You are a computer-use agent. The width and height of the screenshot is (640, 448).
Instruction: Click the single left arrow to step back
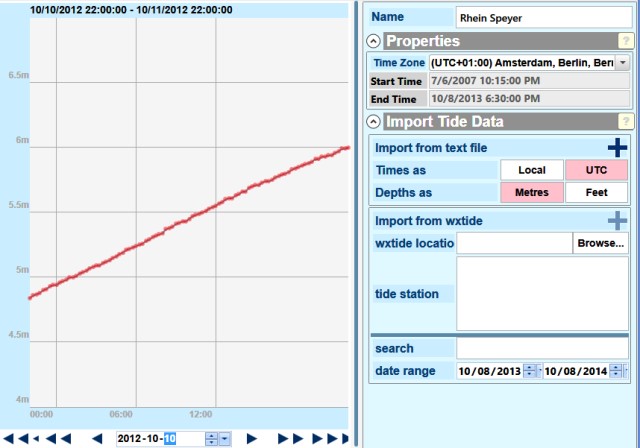click(97, 438)
